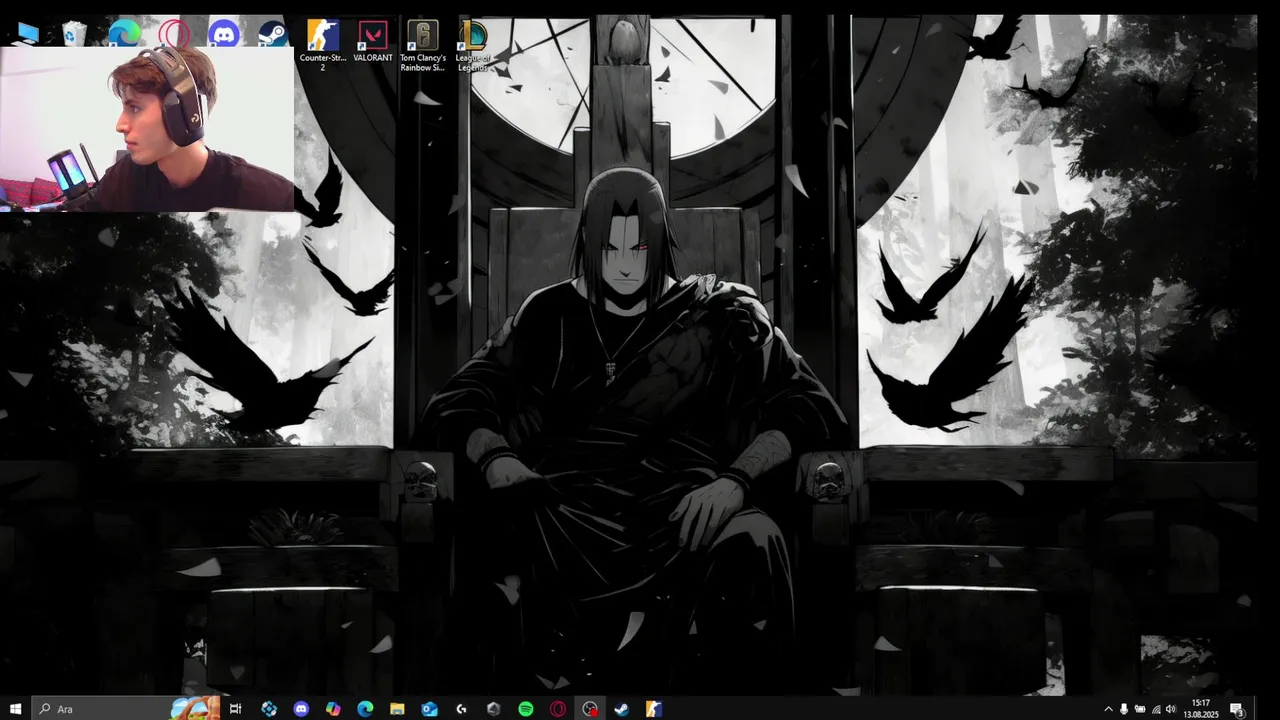Select the This PC desktop icon

(27, 34)
